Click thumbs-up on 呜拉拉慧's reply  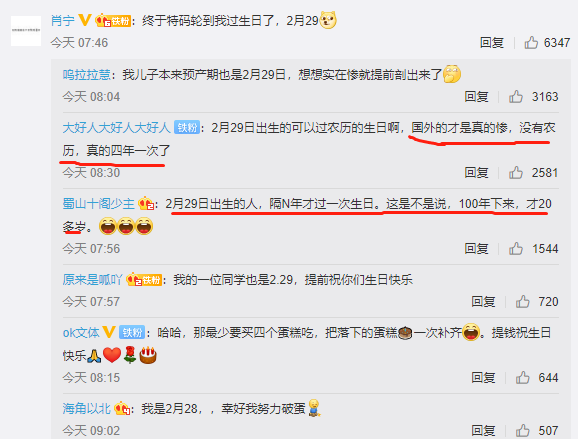[x=516, y=97]
